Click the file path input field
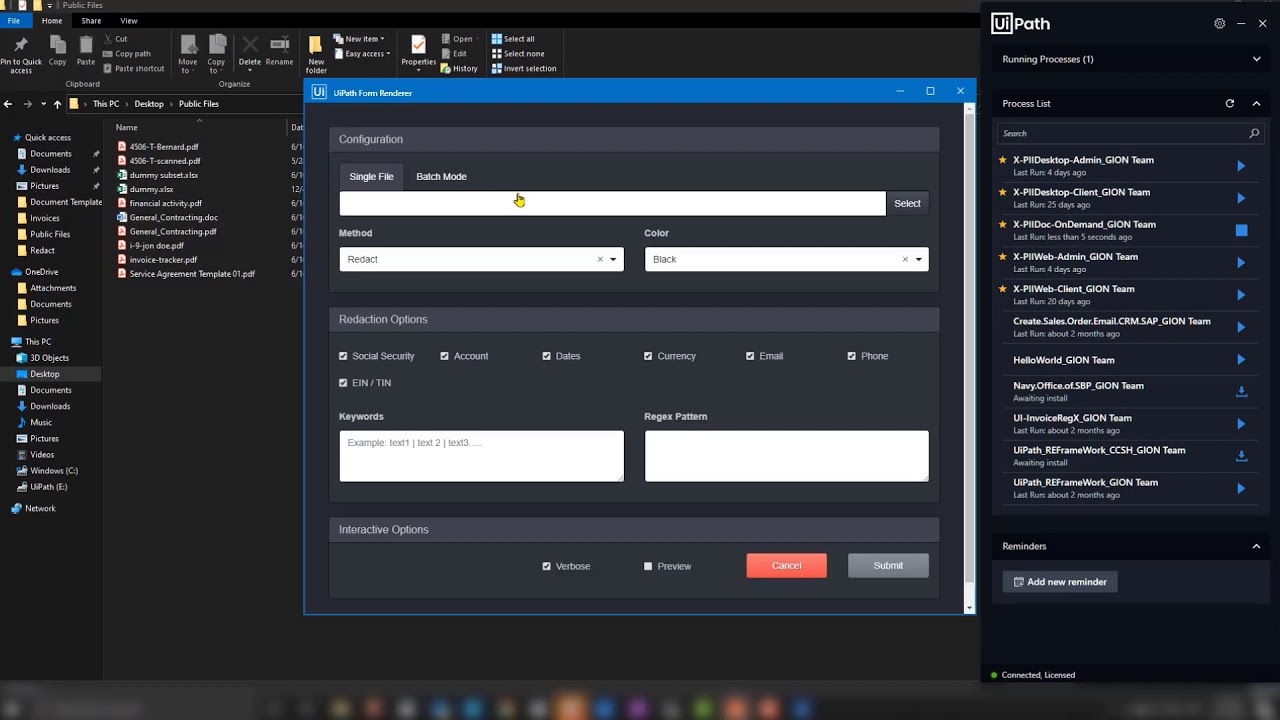This screenshot has width=1280, height=720. [612, 204]
